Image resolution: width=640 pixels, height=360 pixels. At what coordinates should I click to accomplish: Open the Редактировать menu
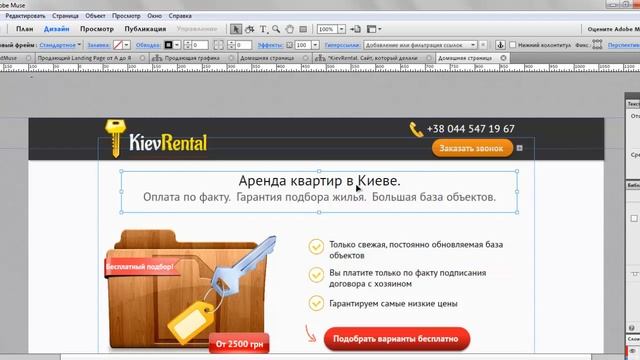click(x=25, y=16)
